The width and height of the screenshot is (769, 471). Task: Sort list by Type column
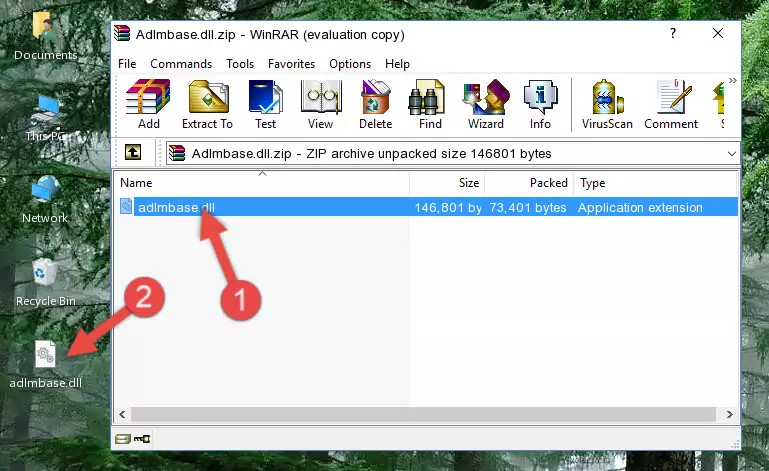655,183
